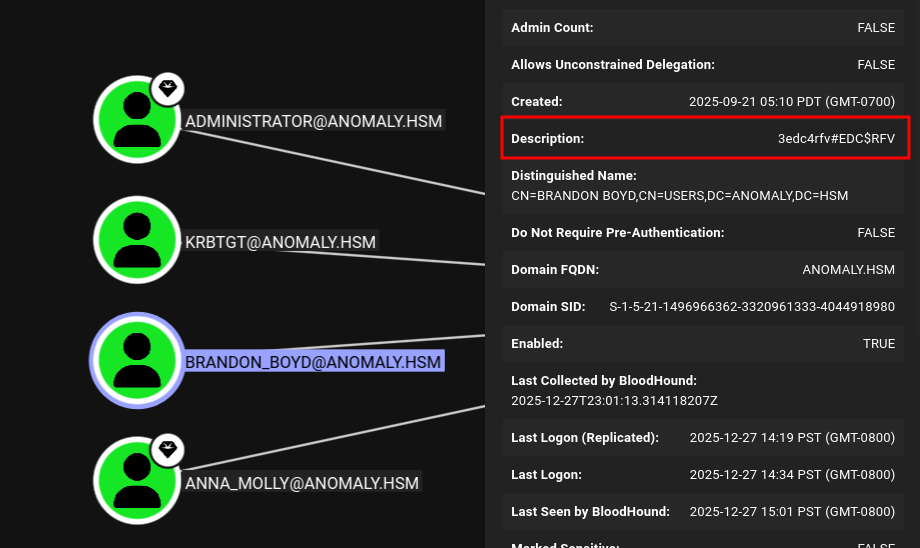The image size is (920, 548).
Task: Click the Domain FQDN value ANOMALY.HSM
Action: pos(848,269)
